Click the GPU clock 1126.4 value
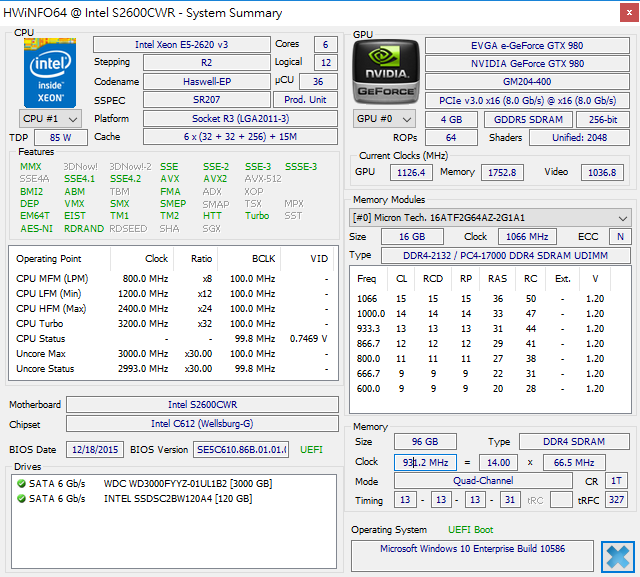The image size is (640, 577). (x=411, y=172)
